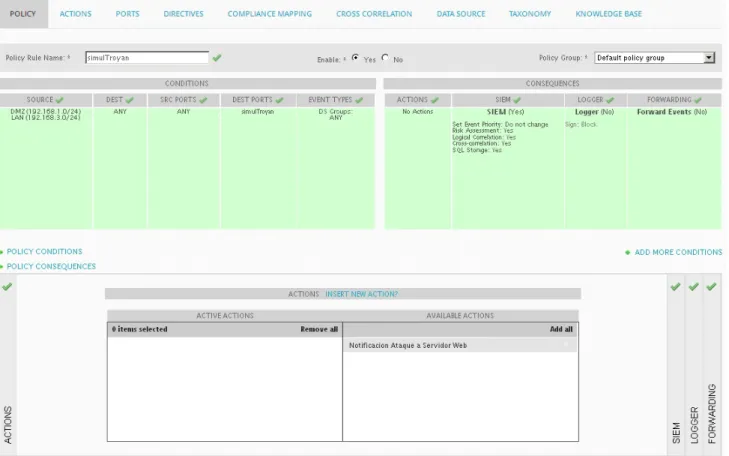Viewport: 729px width, 456px height.
Task: Select the Enable Yes radio button
Action: (x=355, y=58)
